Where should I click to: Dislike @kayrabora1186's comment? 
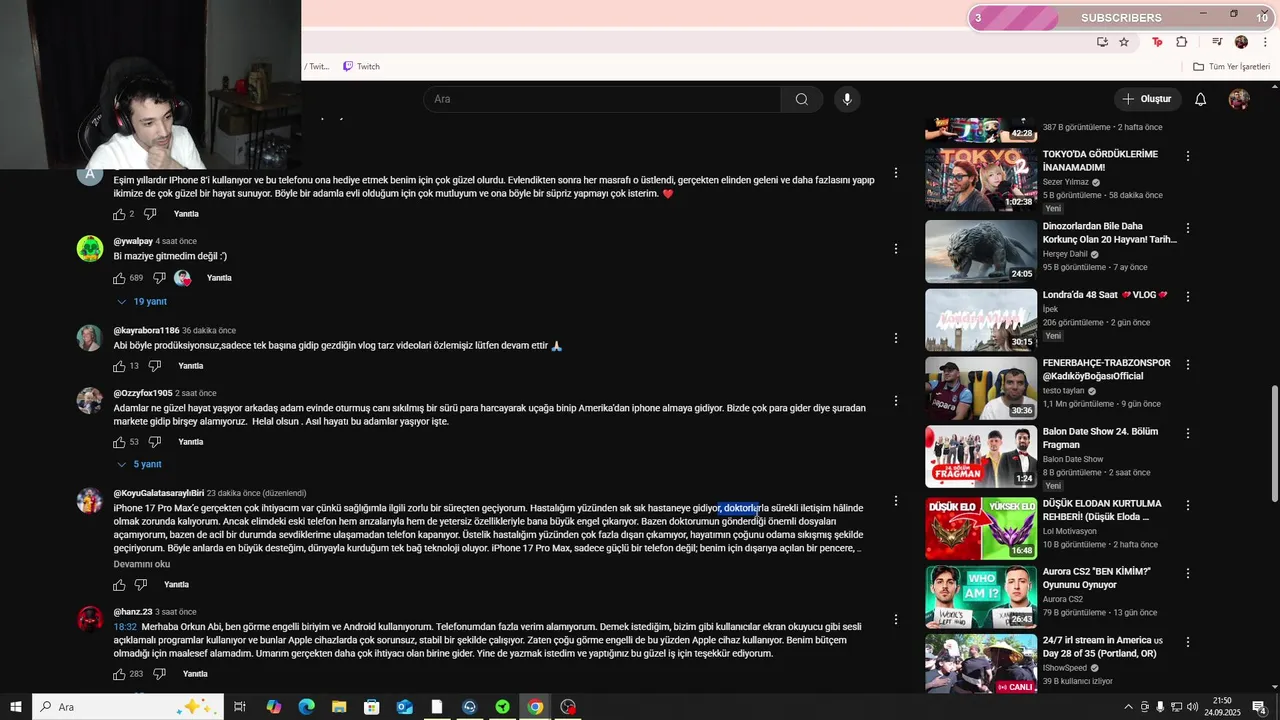[154, 366]
